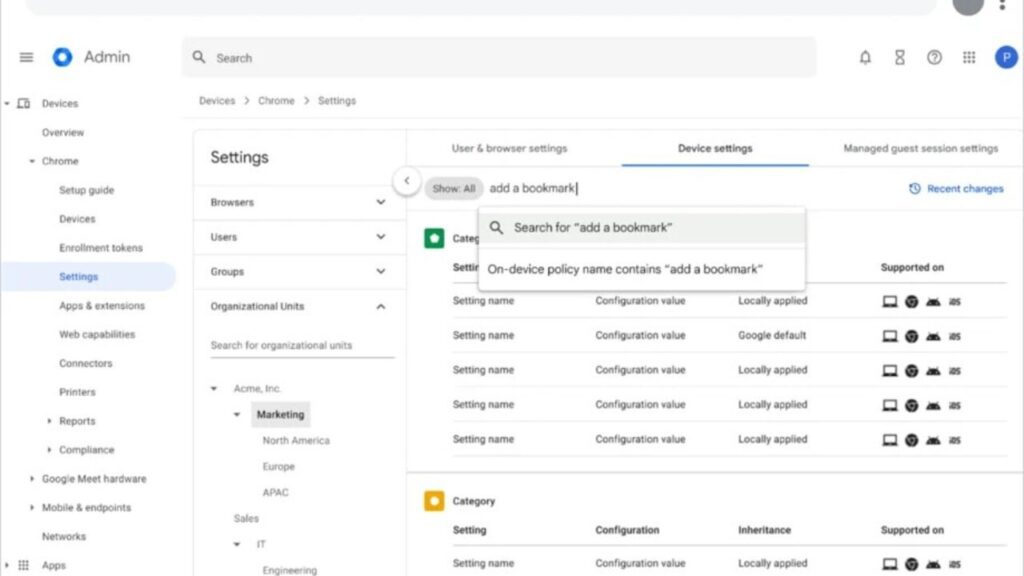
Task: Click the Google default inheritance cell
Action: pyautogui.click(x=772, y=335)
